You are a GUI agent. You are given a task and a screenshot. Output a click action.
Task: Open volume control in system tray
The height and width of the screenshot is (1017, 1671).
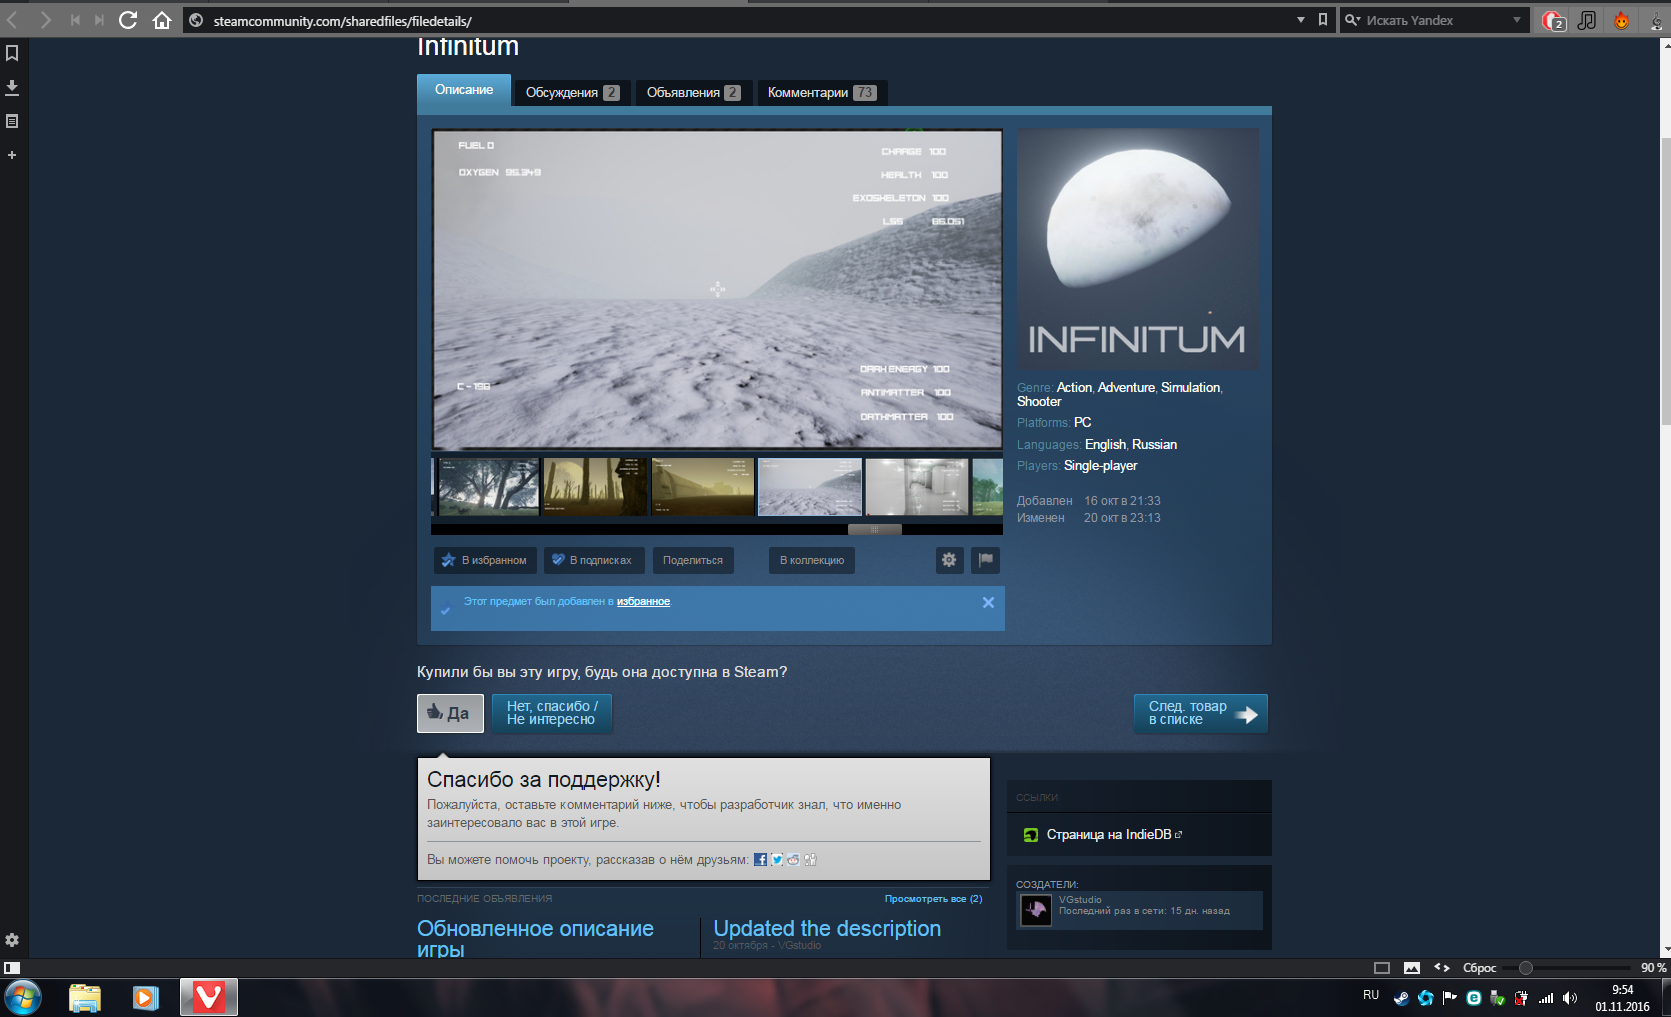pos(1570,997)
